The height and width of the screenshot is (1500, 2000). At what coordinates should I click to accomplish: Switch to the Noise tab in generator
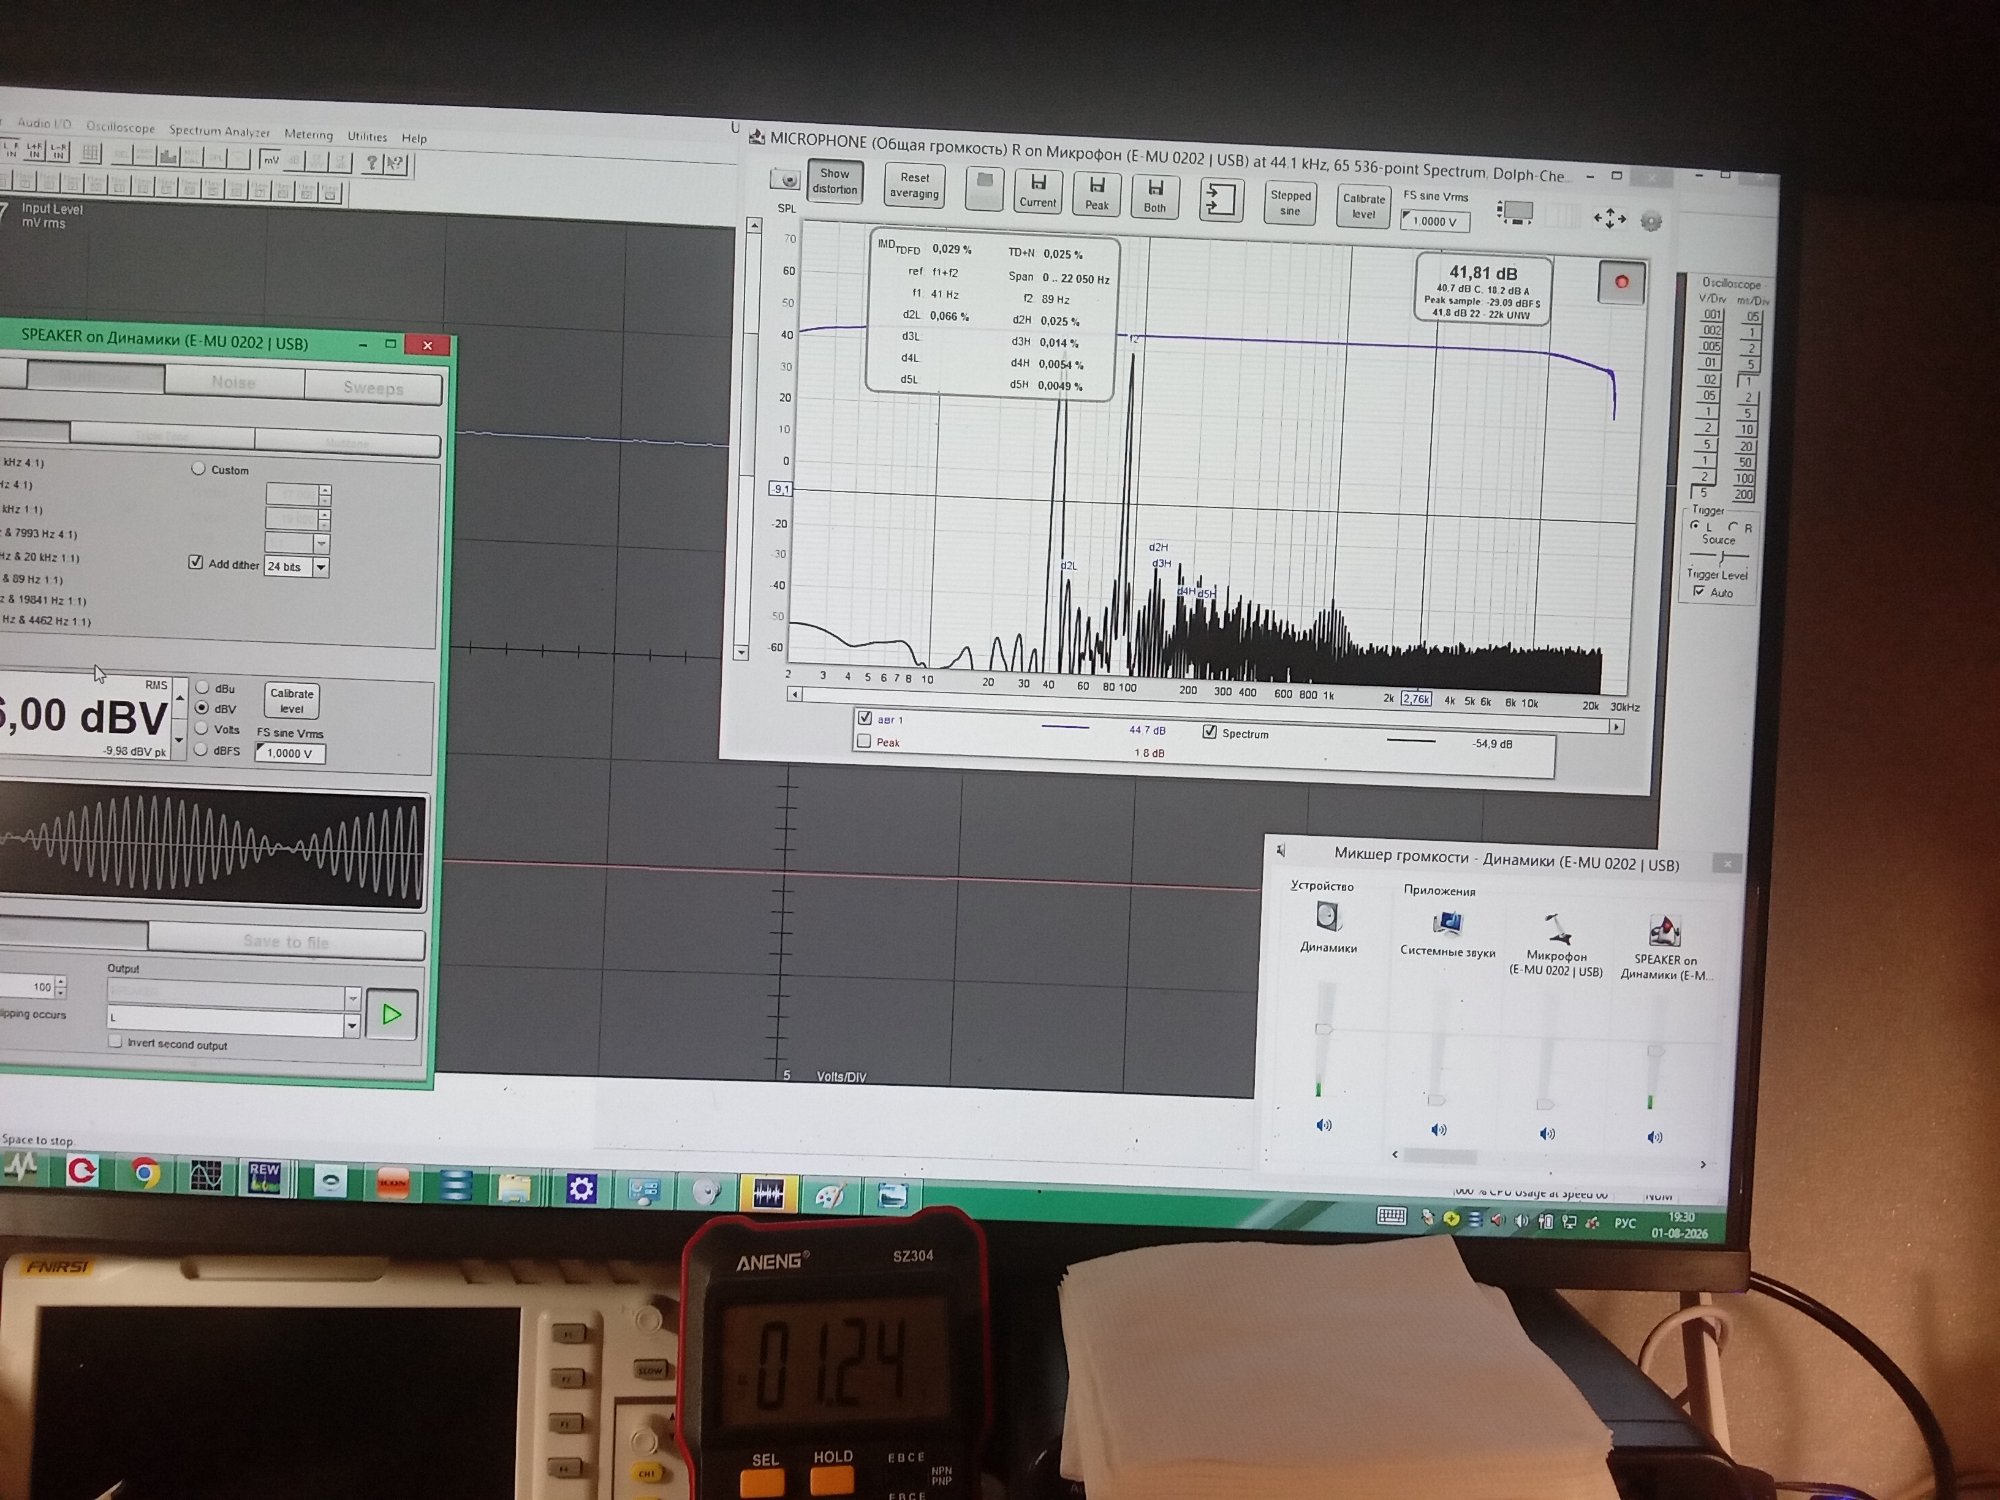click(234, 382)
